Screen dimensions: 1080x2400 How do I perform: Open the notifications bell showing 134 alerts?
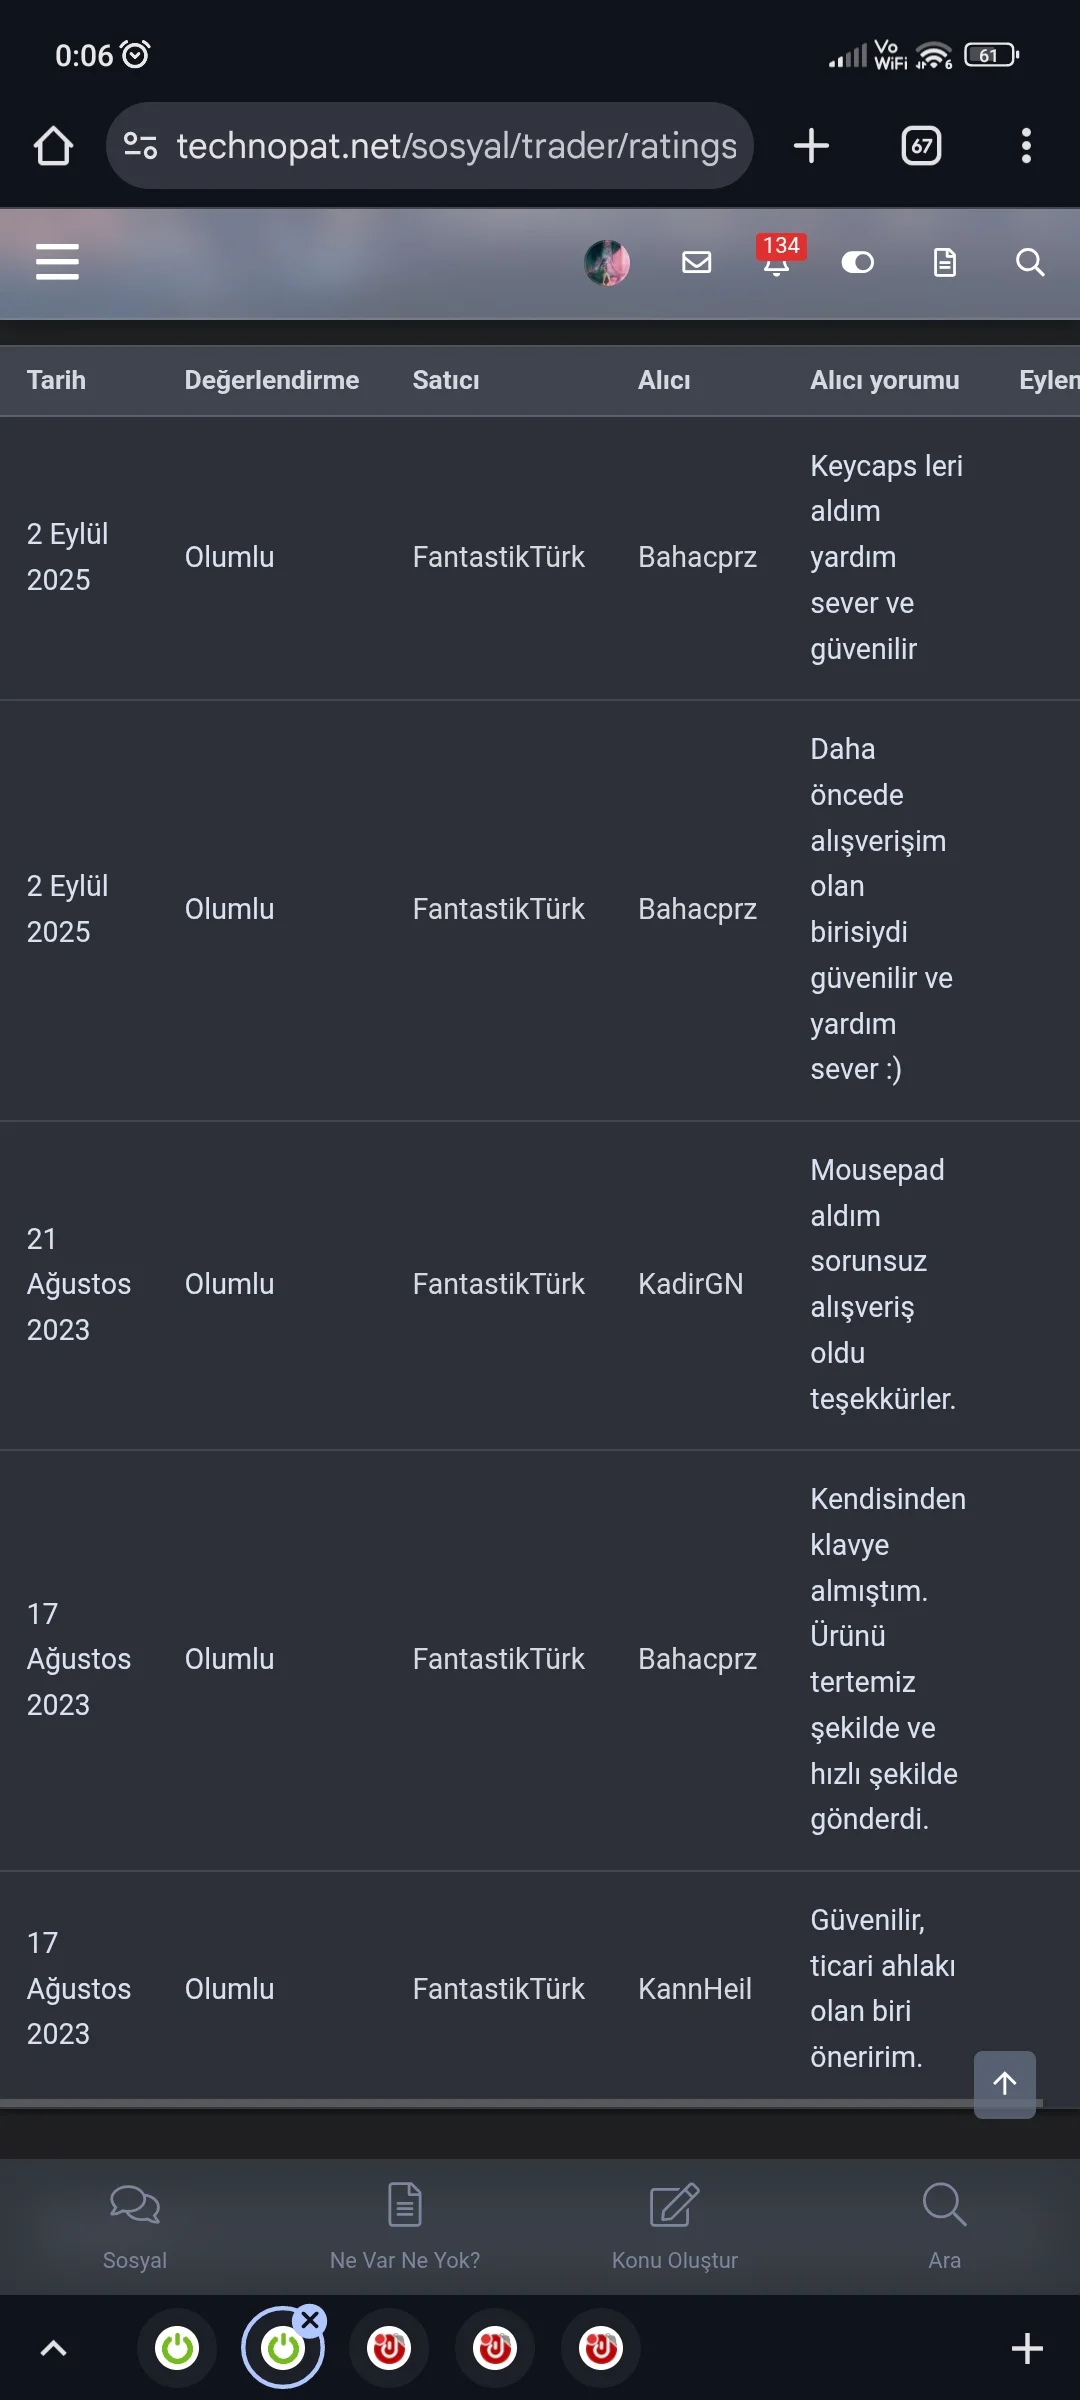[777, 263]
